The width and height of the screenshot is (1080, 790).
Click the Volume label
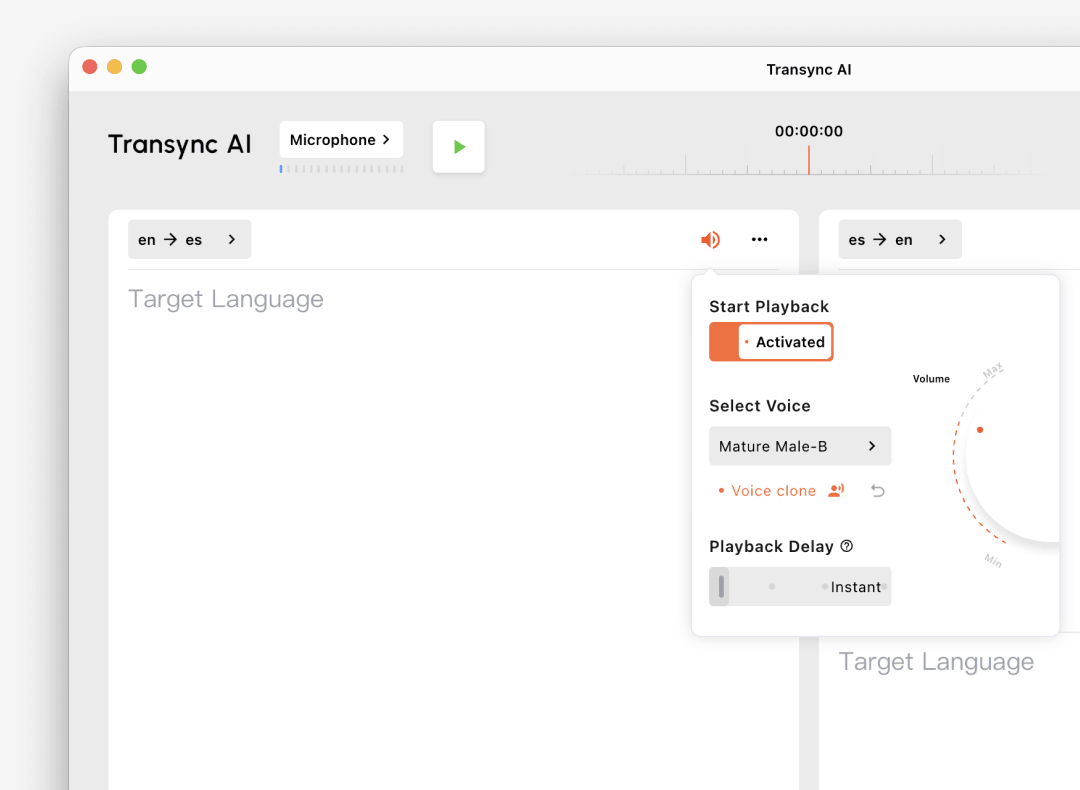[931, 379]
